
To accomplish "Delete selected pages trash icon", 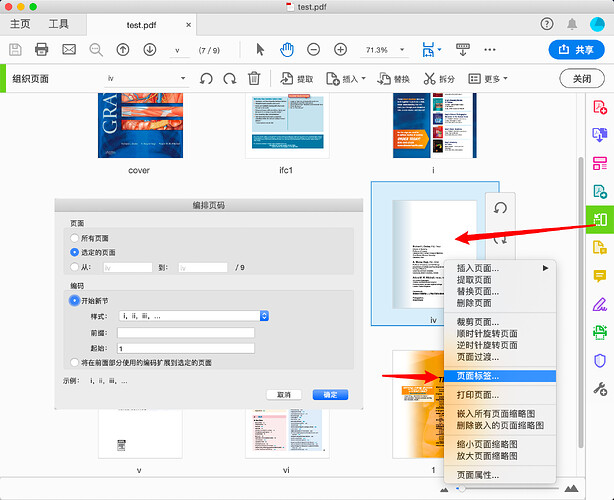I will pos(254,78).
